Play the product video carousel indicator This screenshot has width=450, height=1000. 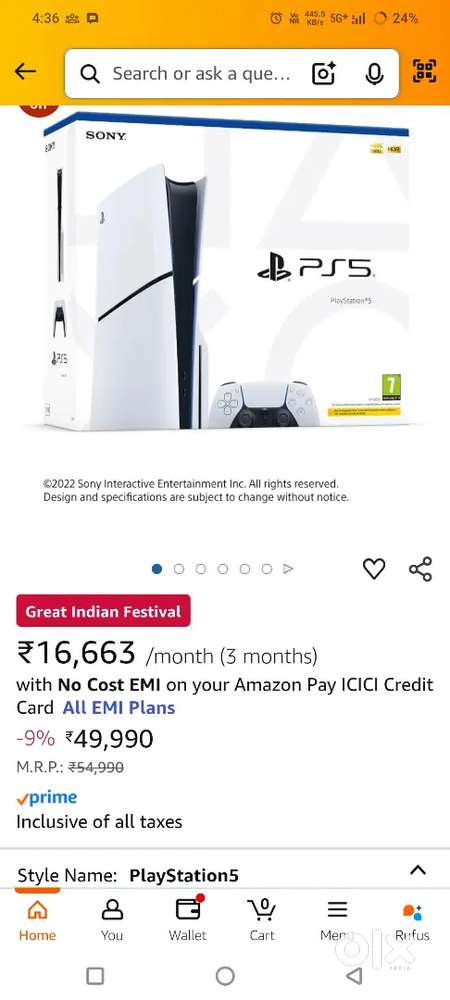click(x=288, y=568)
